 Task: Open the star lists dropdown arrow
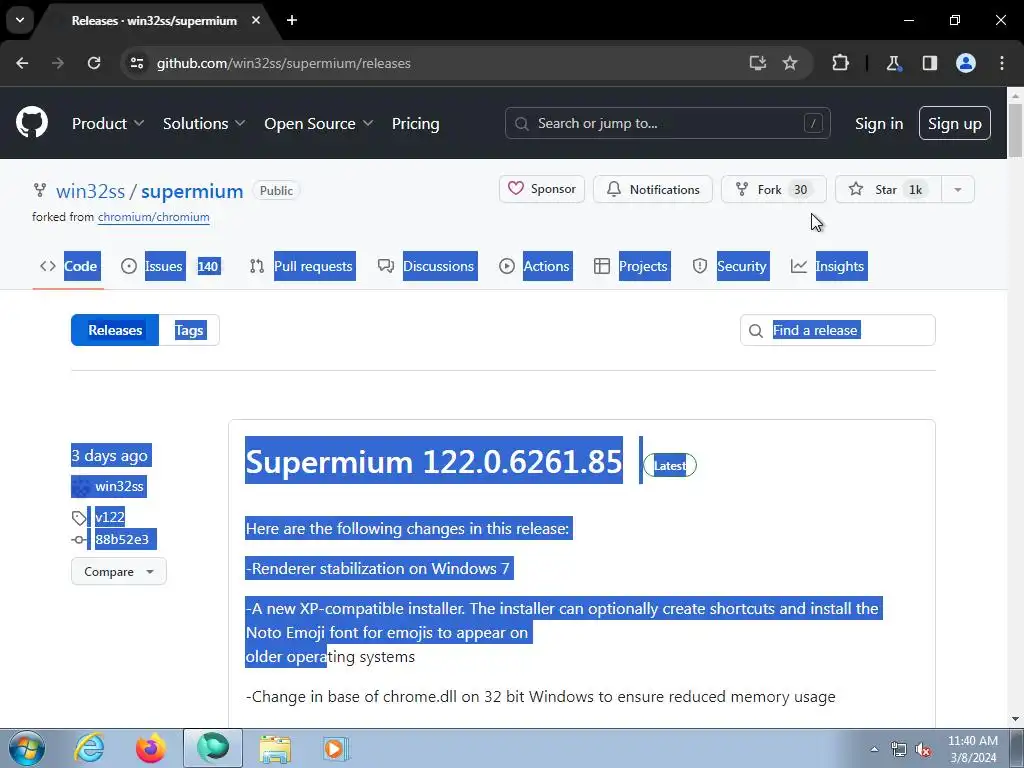pyautogui.click(x=958, y=189)
